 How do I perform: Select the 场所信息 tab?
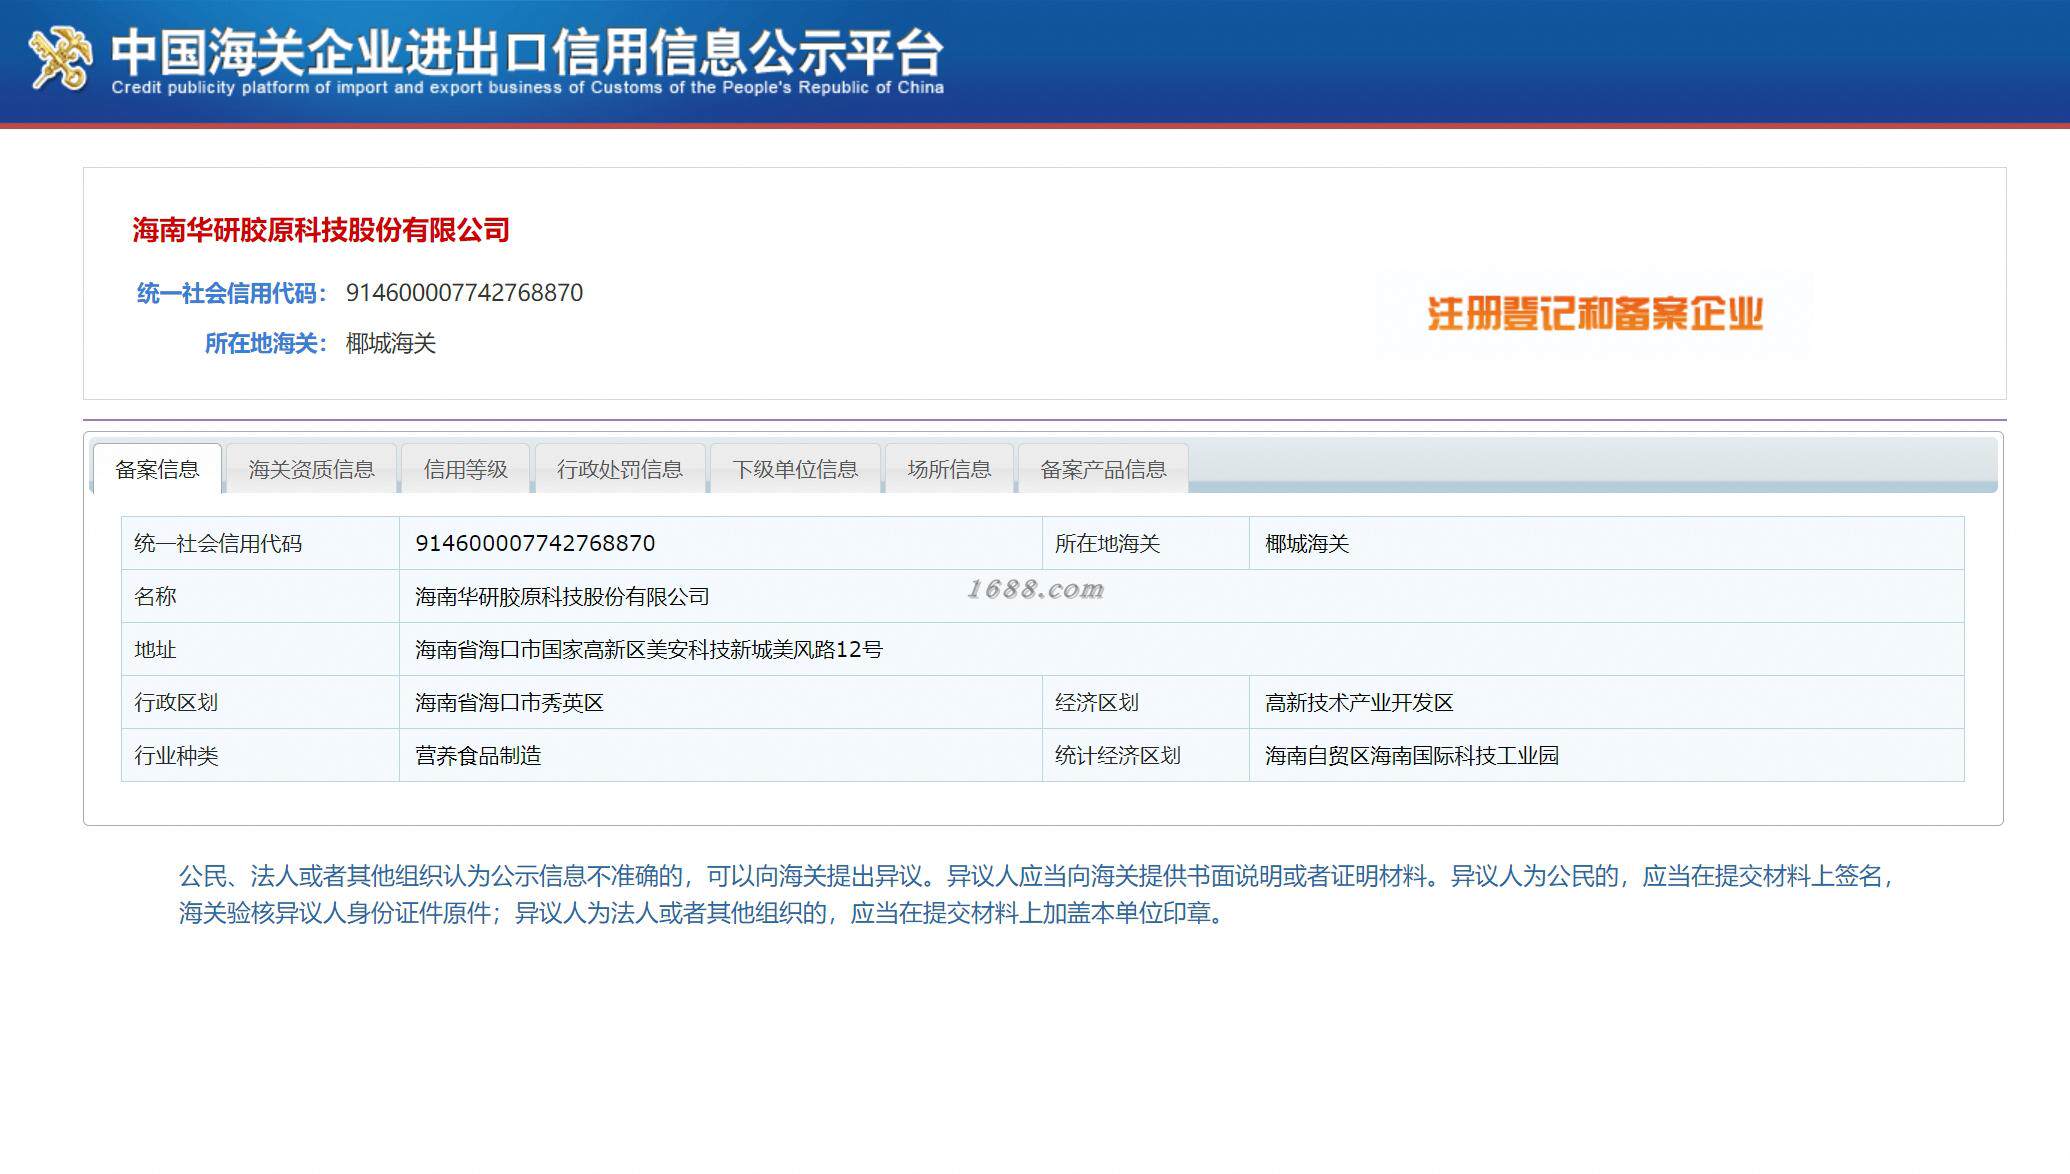pos(948,469)
